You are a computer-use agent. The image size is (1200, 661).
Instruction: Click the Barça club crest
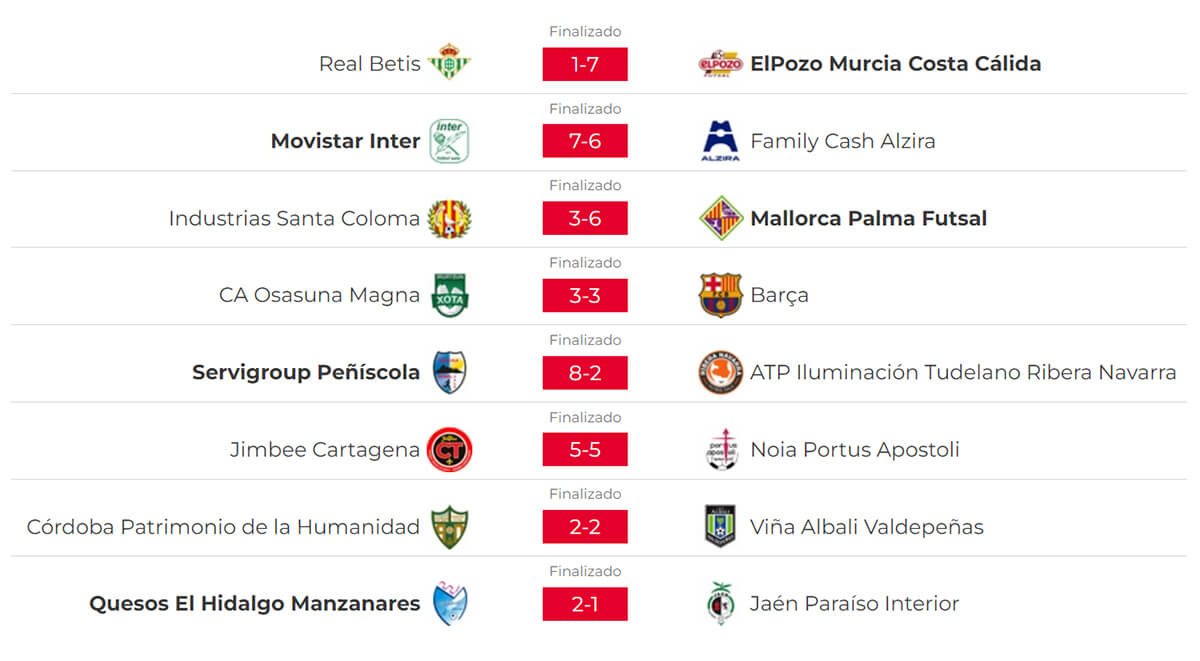(x=720, y=295)
